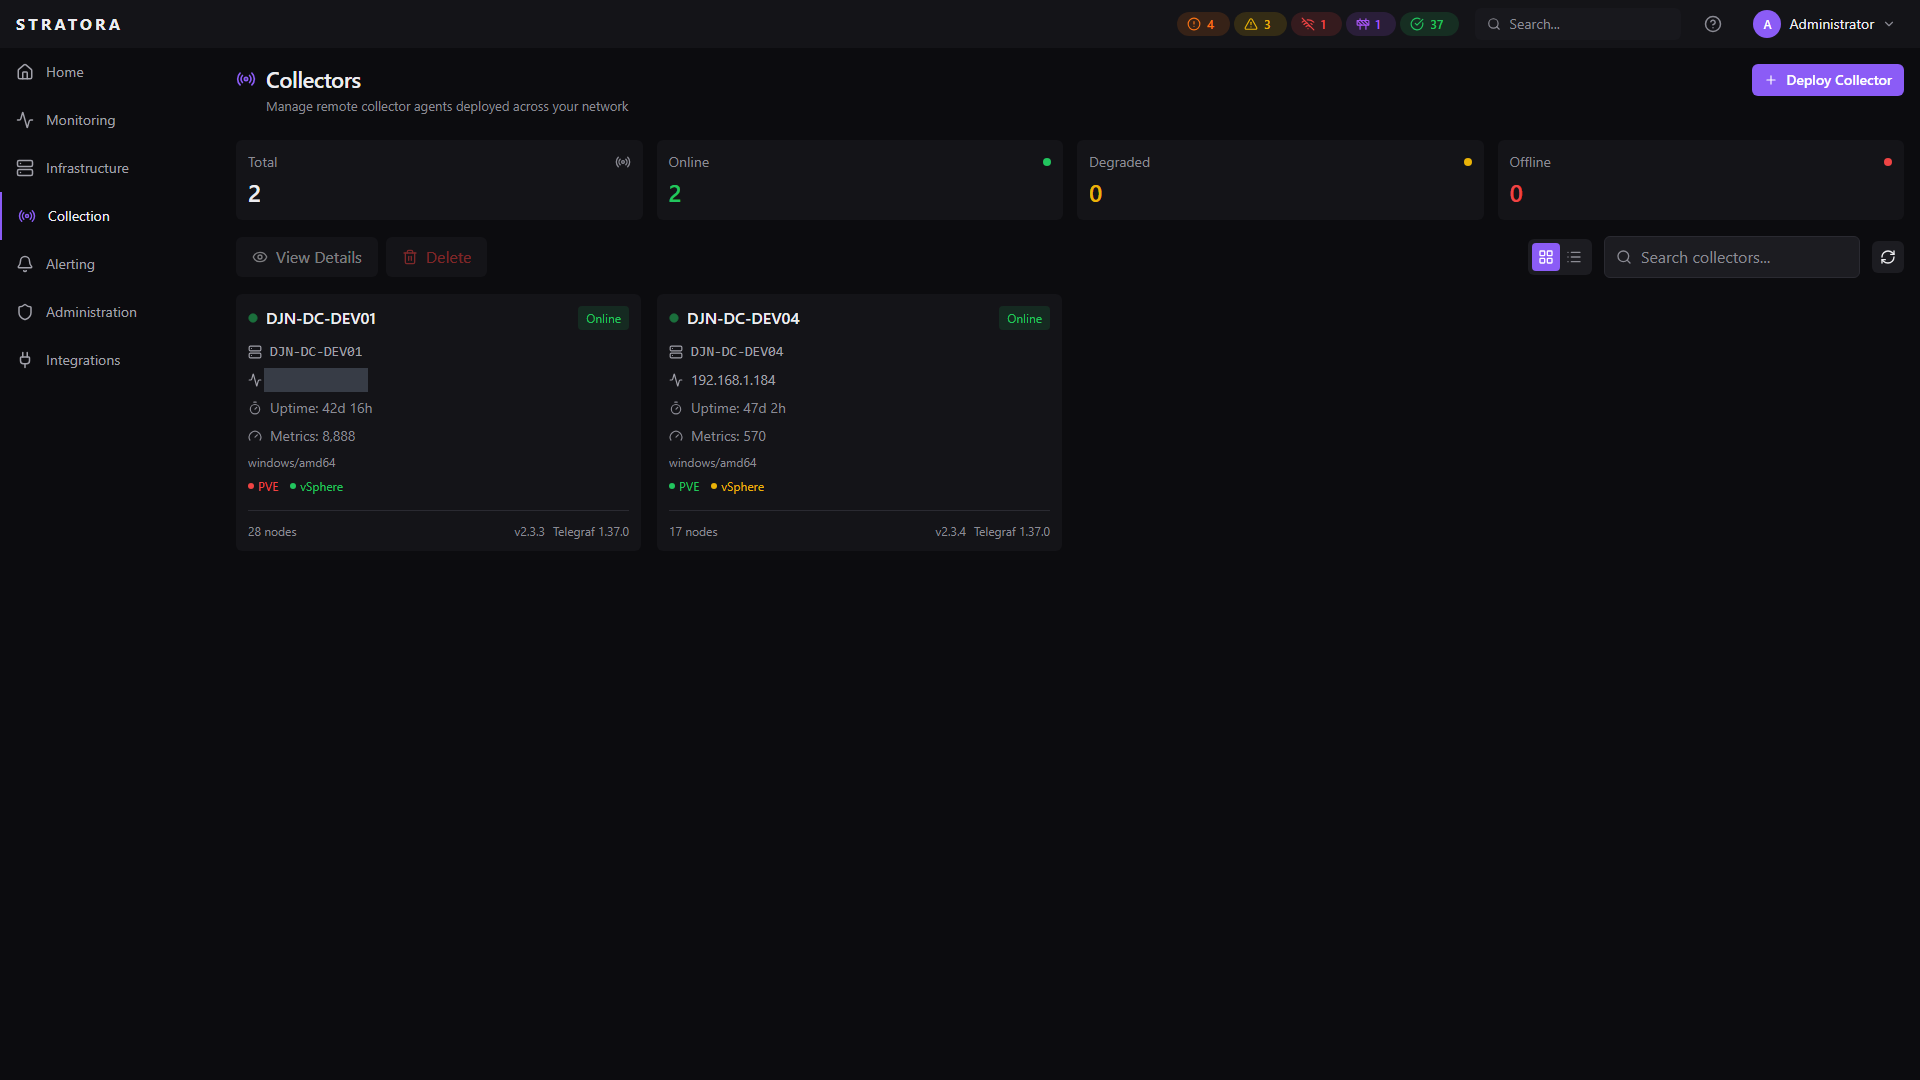Focus the global Search field
Viewport: 1920px width, 1080px height.
[x=1577, y=24]
